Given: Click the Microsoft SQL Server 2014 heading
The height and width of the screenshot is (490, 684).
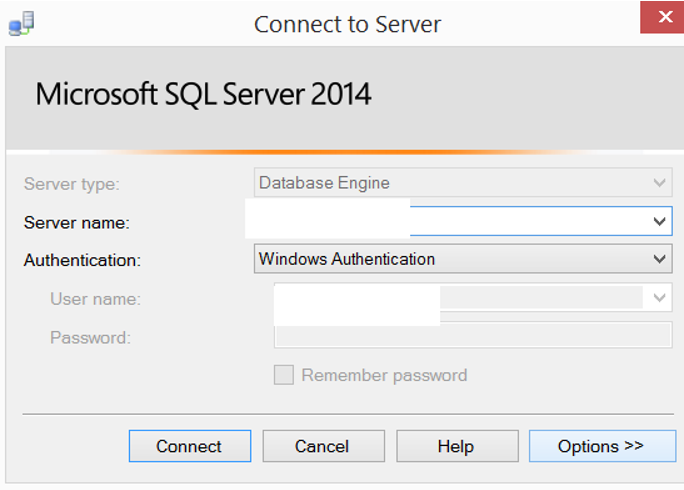Looking at the screenshot, I should [203, 94].
